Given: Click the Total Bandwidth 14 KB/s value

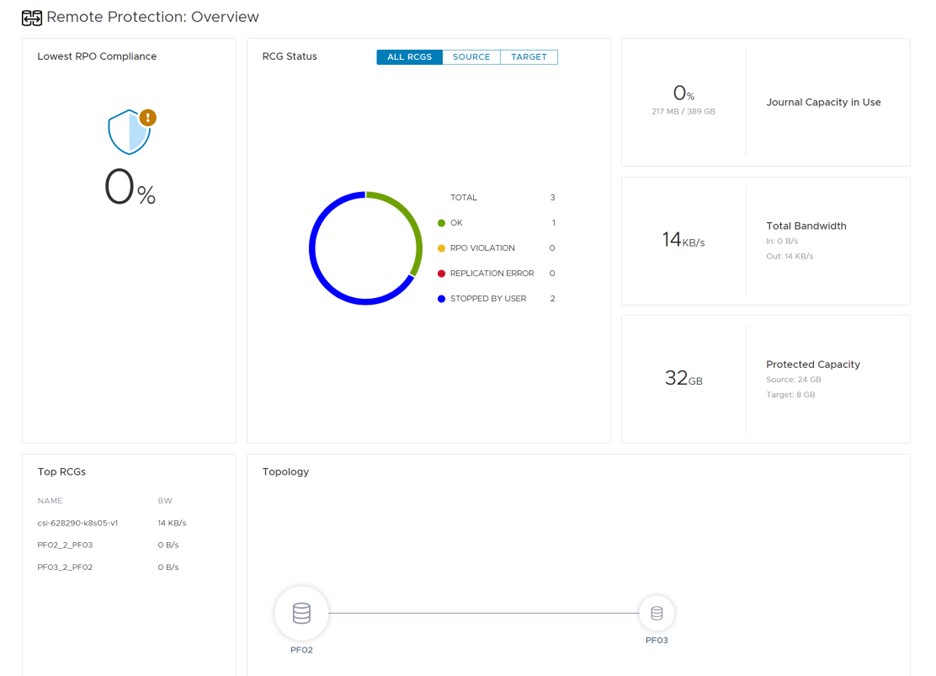Looking at the screenshot, I should tap(683, 241).
